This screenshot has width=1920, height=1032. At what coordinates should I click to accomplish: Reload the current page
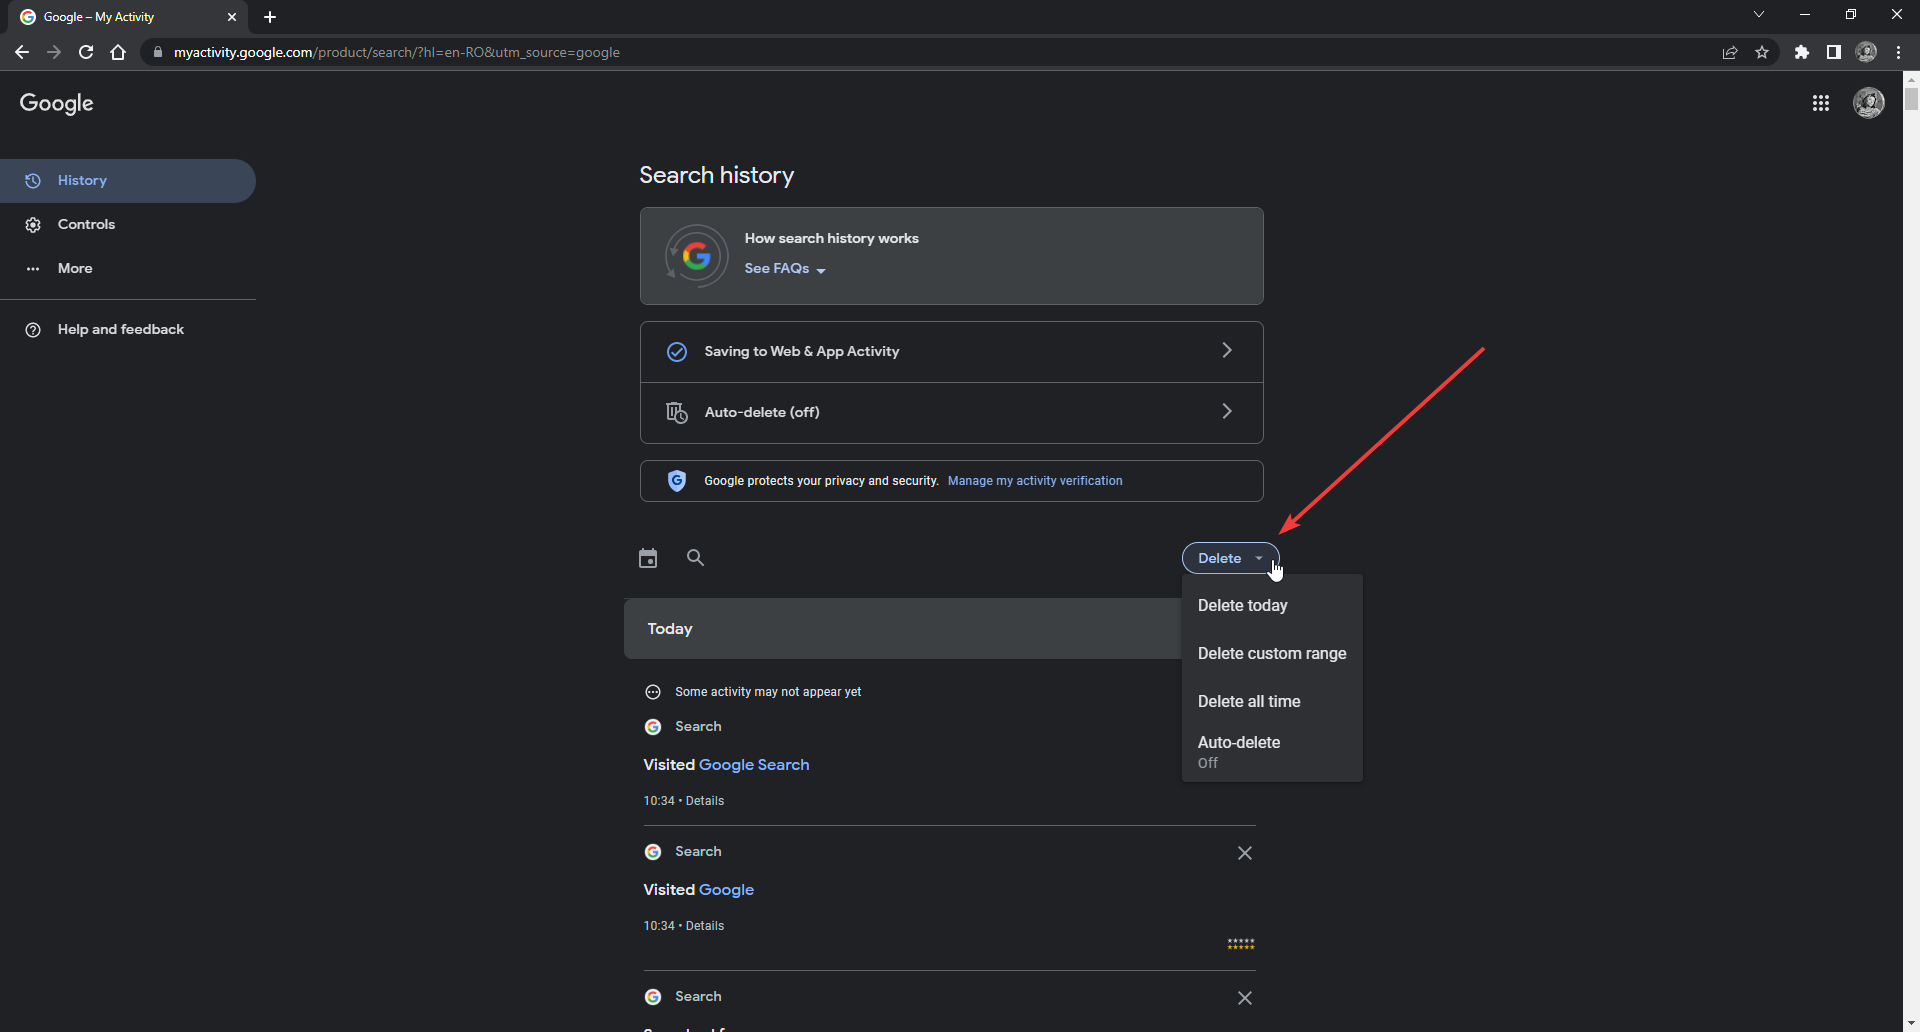point(86,52)
